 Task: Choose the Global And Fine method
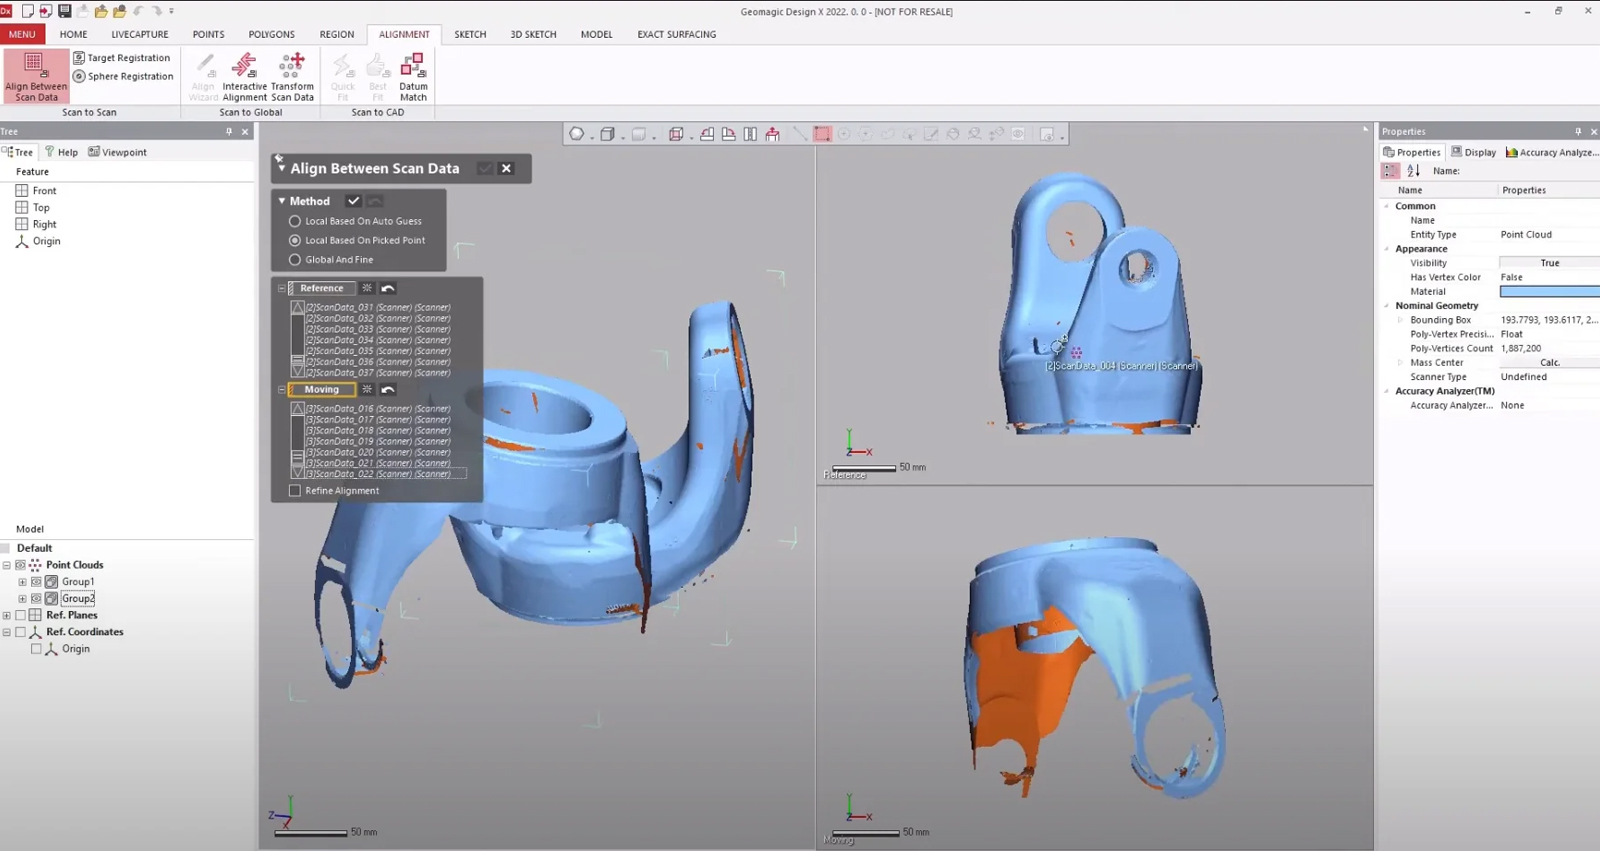(x=295, y=259)
